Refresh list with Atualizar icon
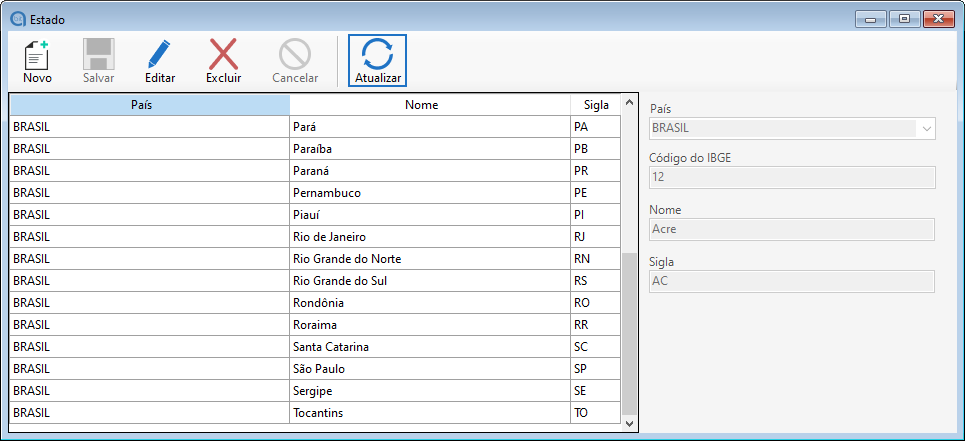The width and height of the screenshot is (965, 441). point(378,55)
